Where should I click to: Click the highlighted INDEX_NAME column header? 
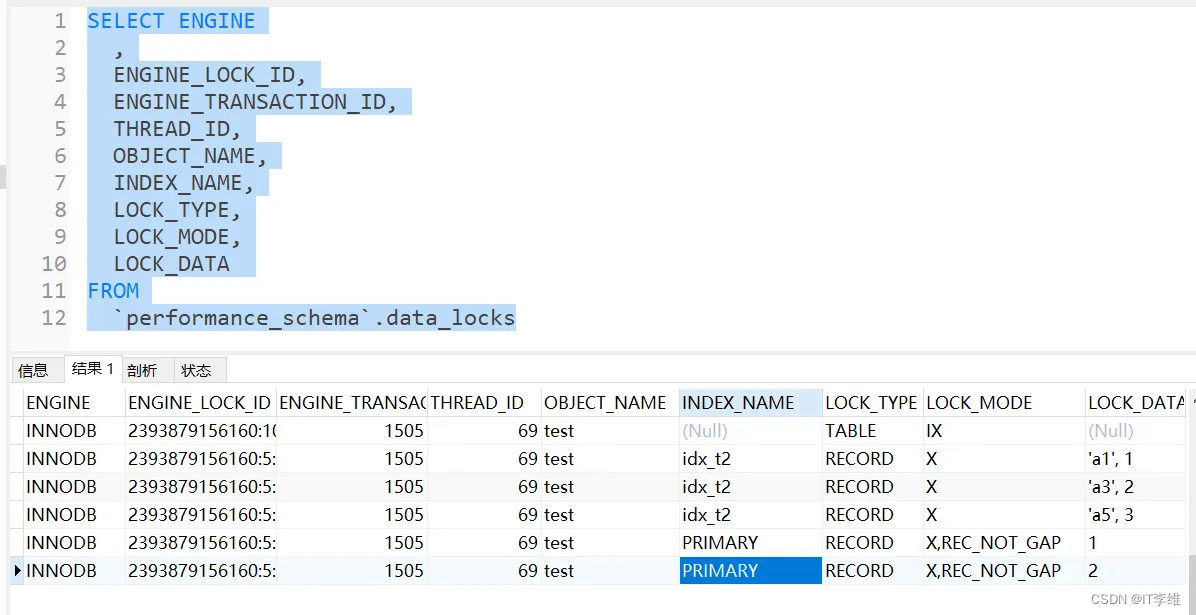point(751,402)
